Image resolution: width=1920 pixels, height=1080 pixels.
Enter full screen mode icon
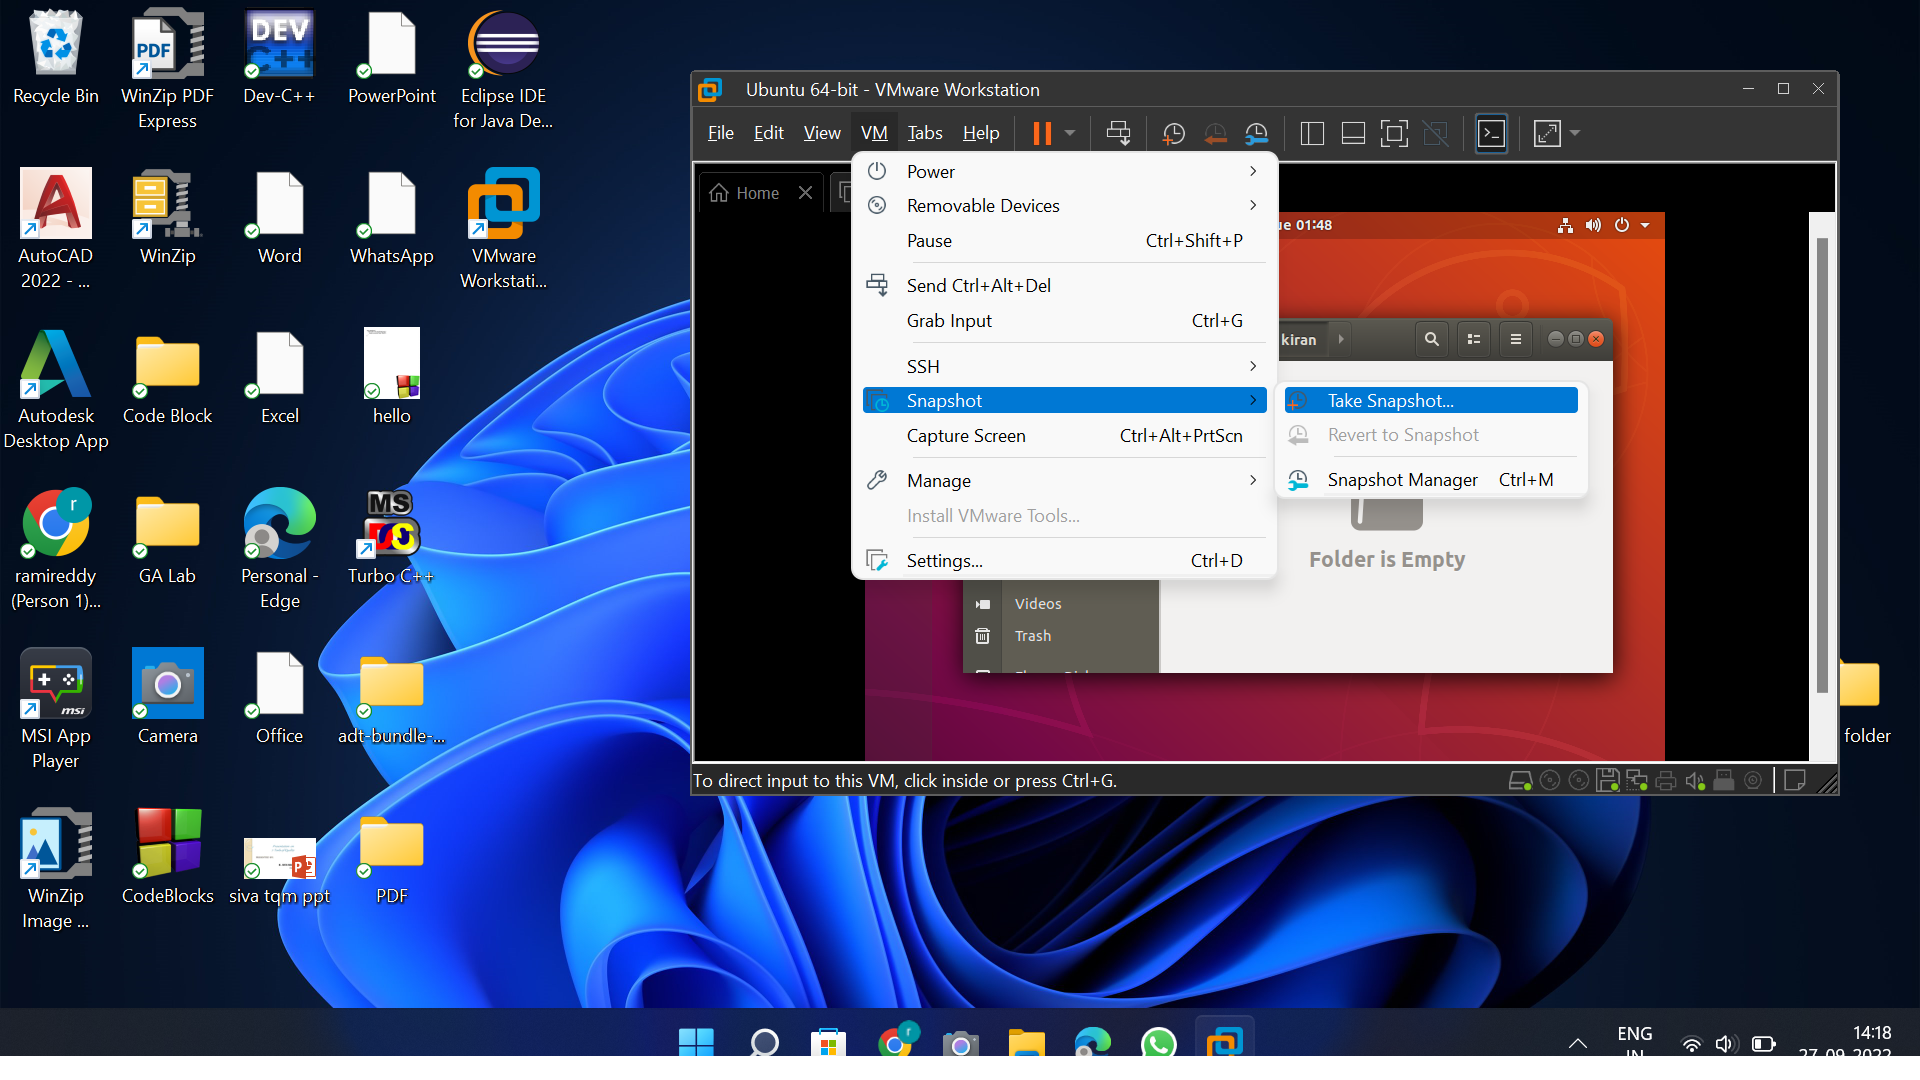1394,133
